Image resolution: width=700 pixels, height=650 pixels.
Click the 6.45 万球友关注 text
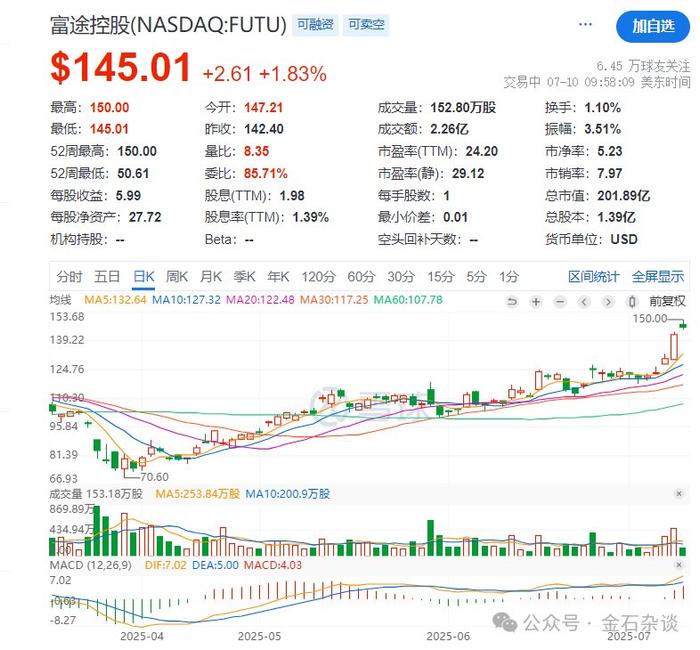click(x=643, y=66)
